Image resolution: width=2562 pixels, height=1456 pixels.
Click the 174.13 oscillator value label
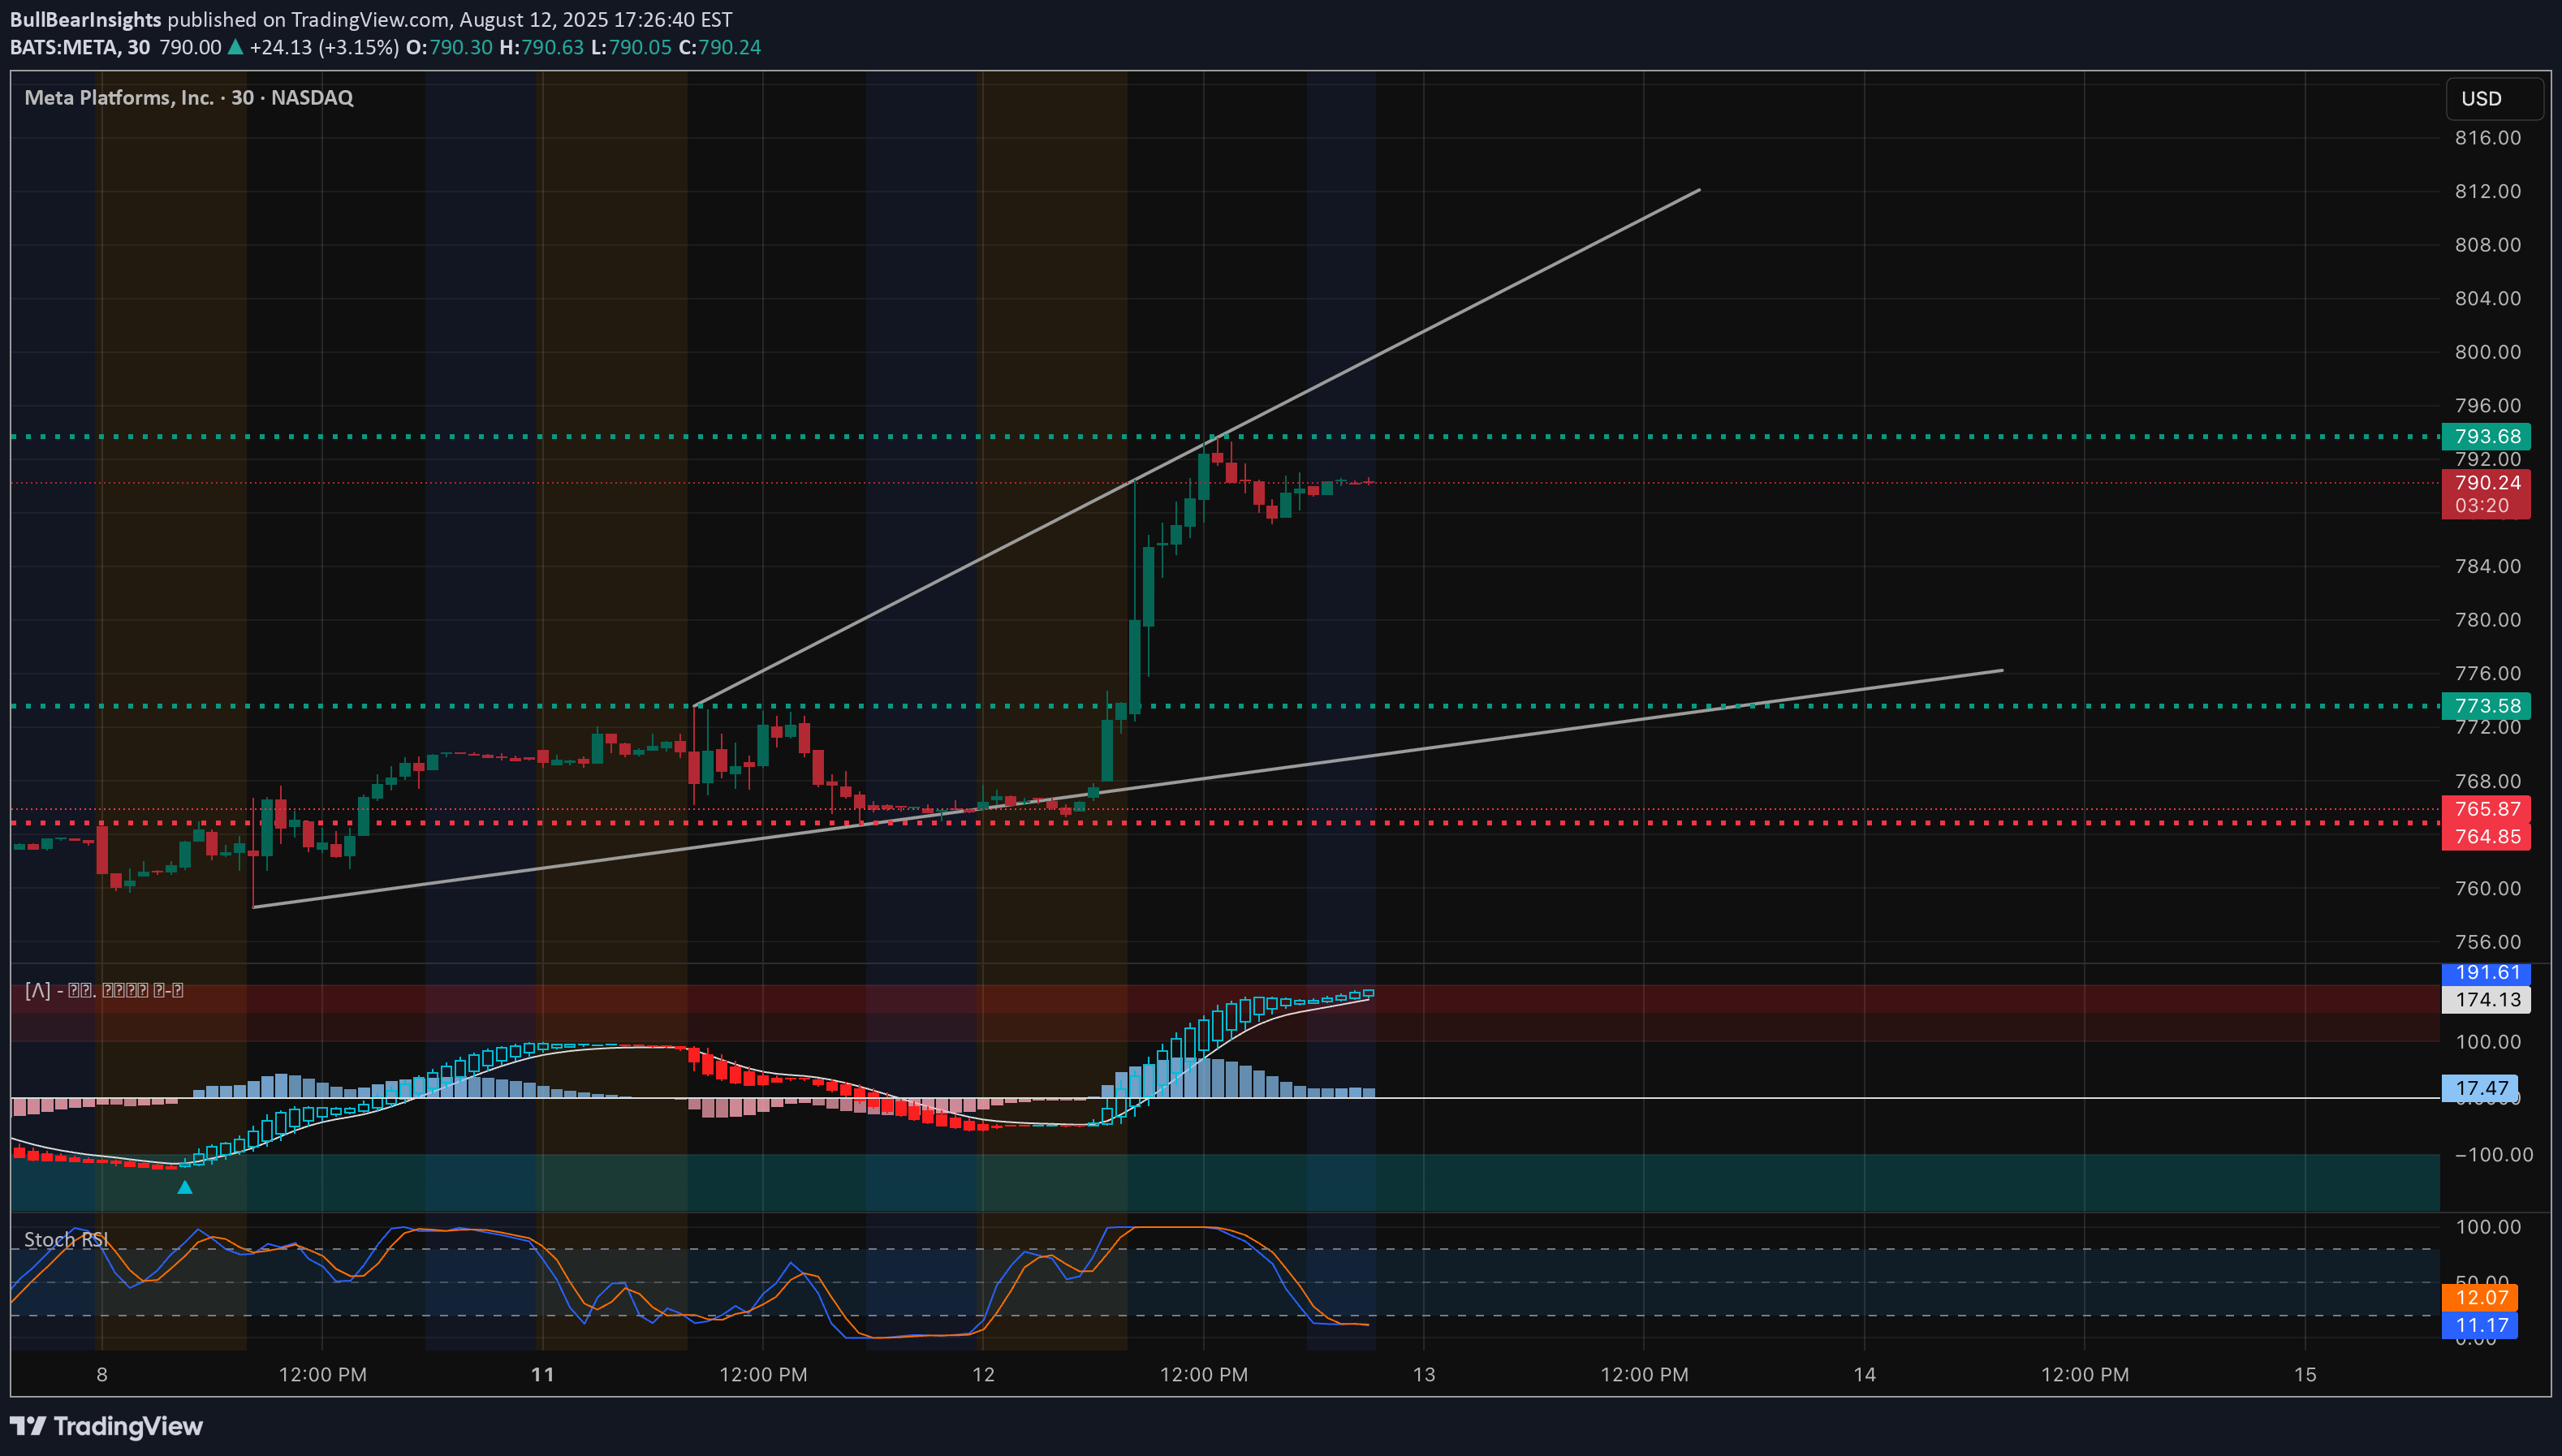tap(2486, 999)
